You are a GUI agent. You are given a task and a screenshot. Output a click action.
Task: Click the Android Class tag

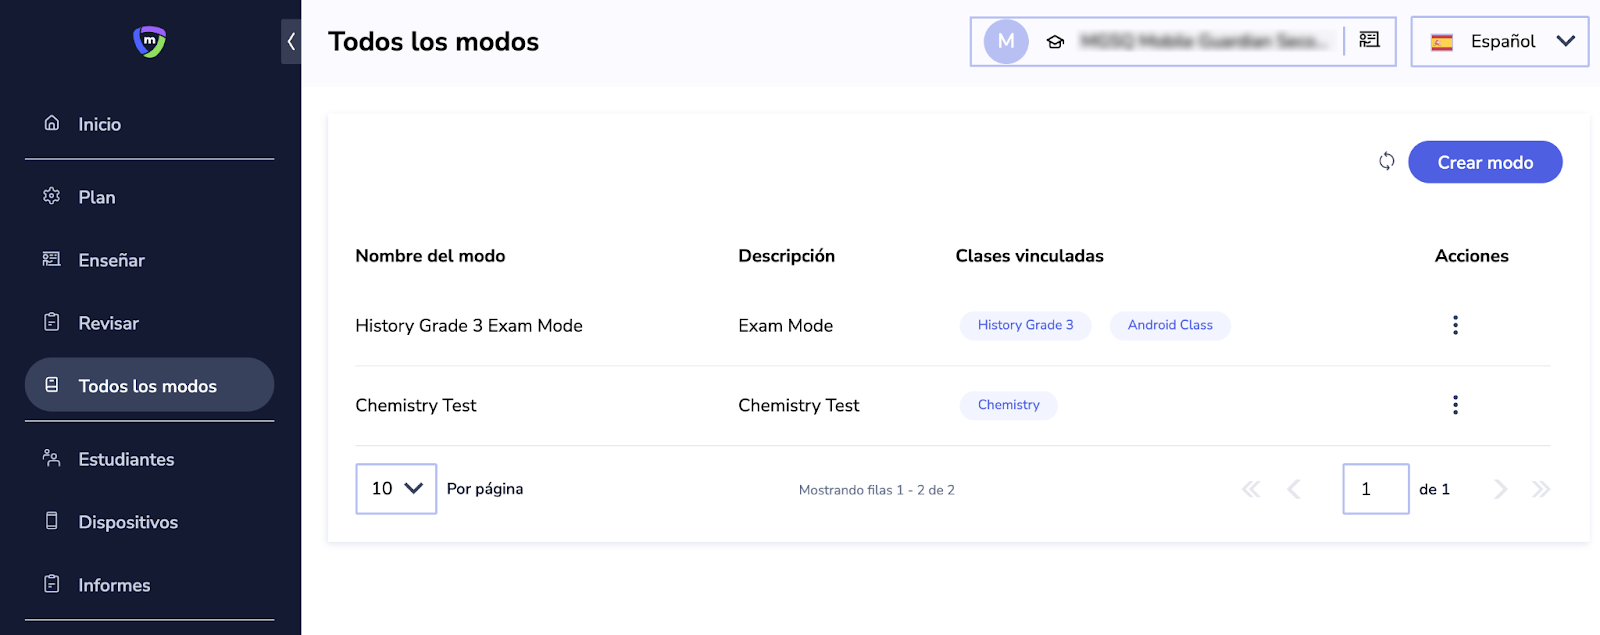(1170, 325)
